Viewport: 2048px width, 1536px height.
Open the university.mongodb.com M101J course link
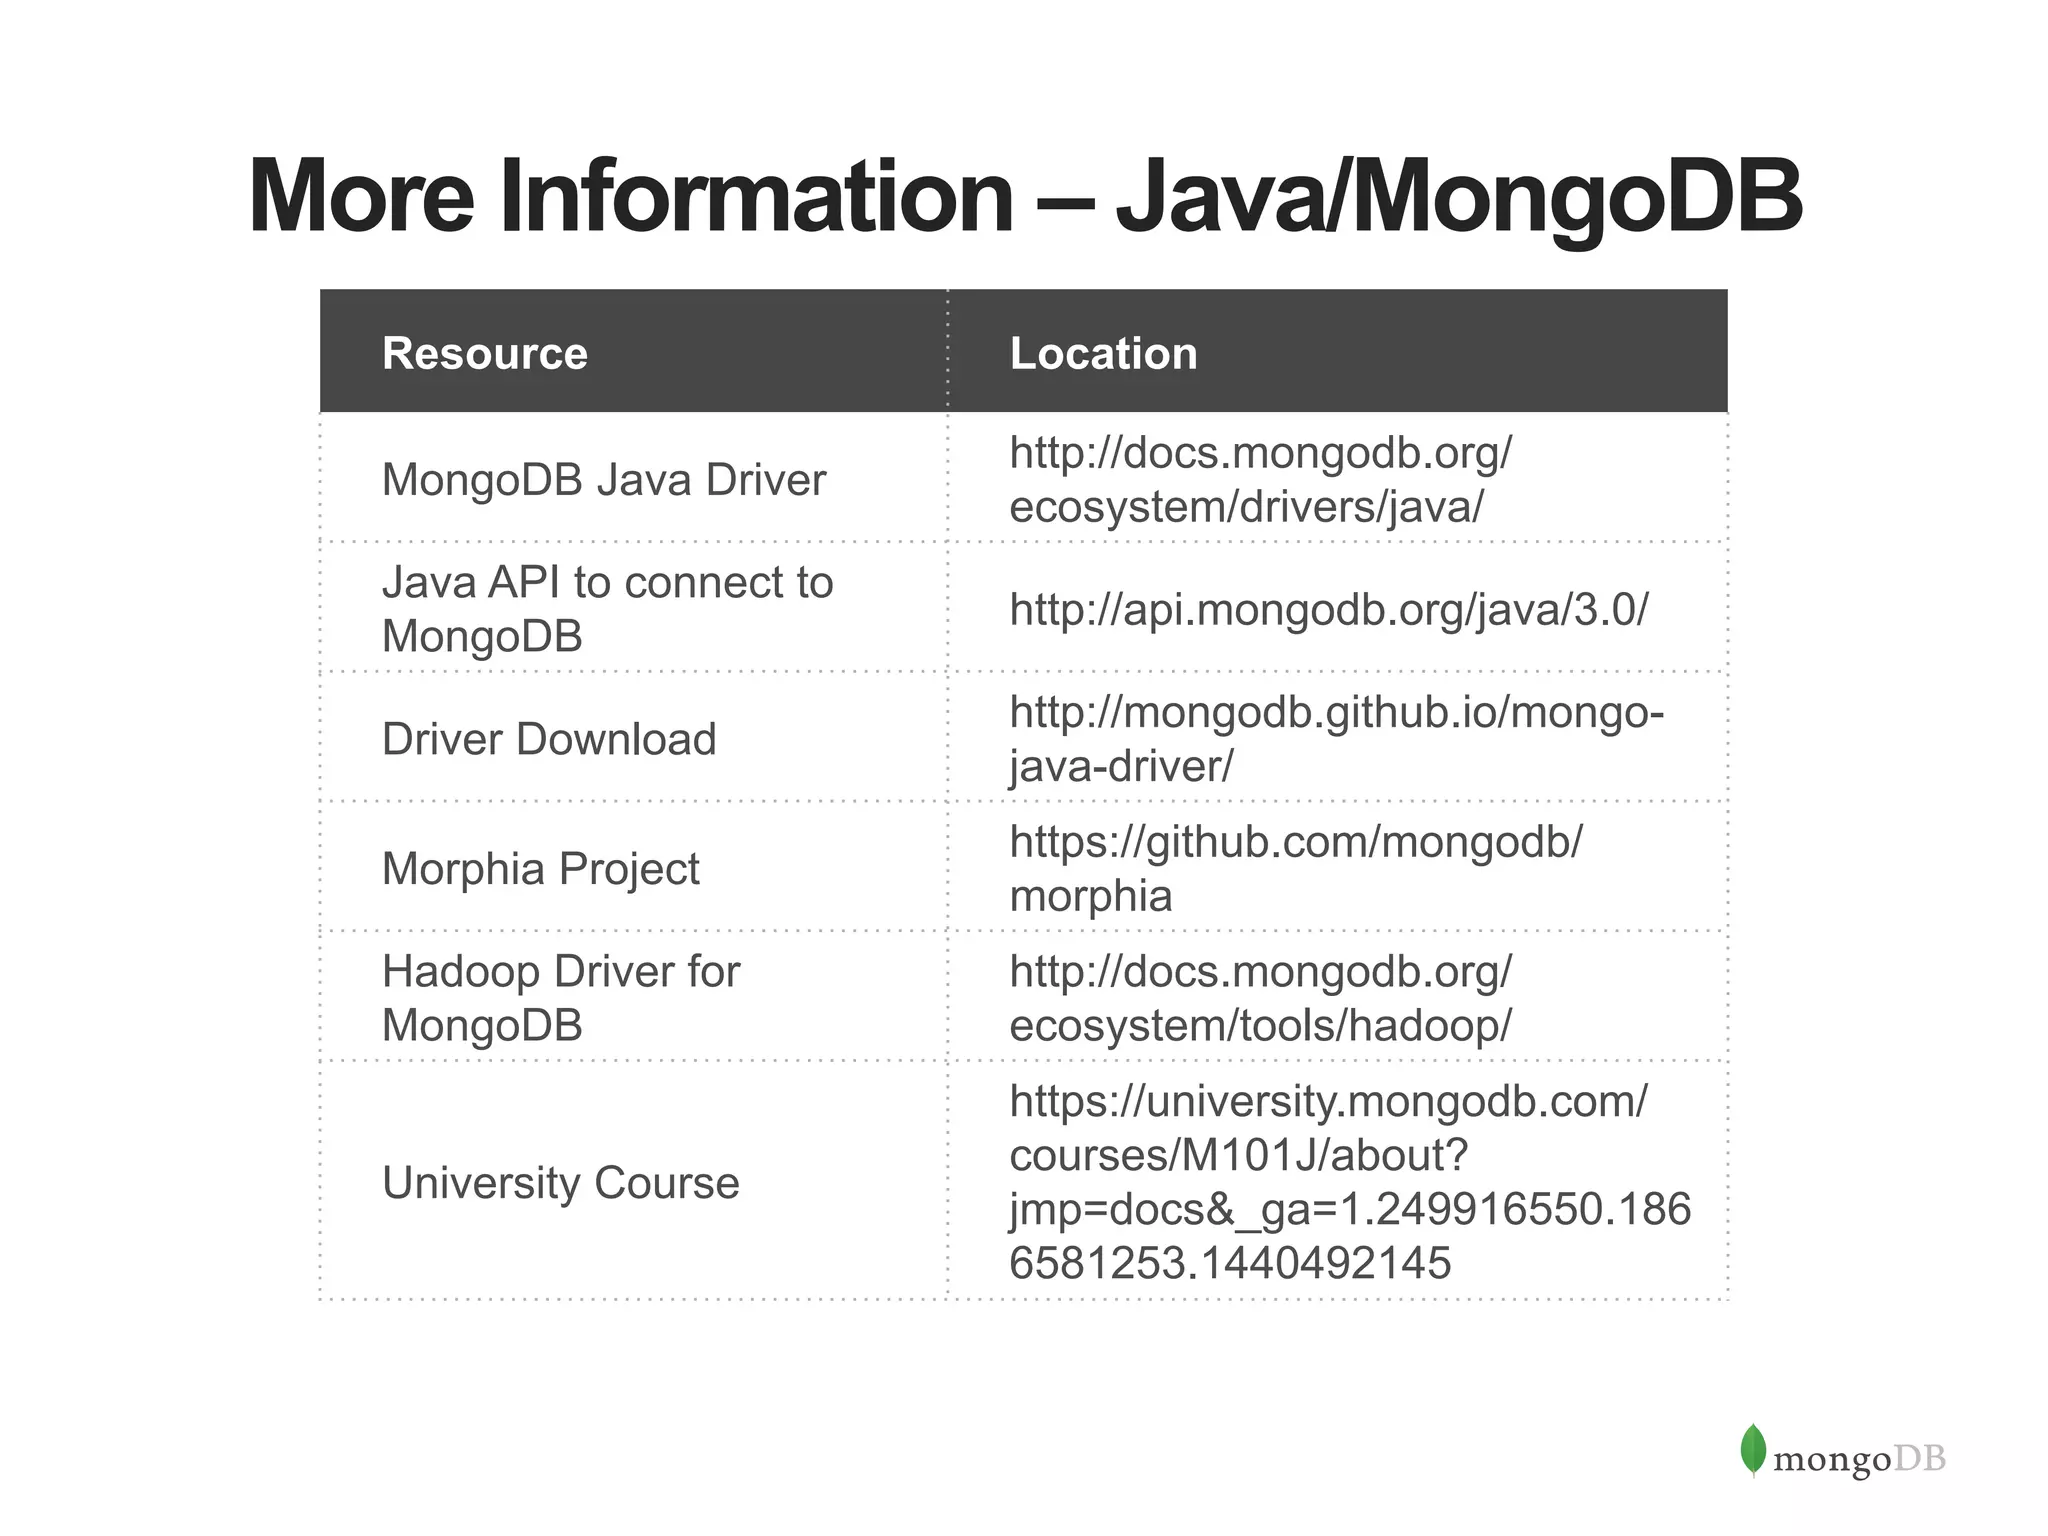[x=1350, y=1182]
